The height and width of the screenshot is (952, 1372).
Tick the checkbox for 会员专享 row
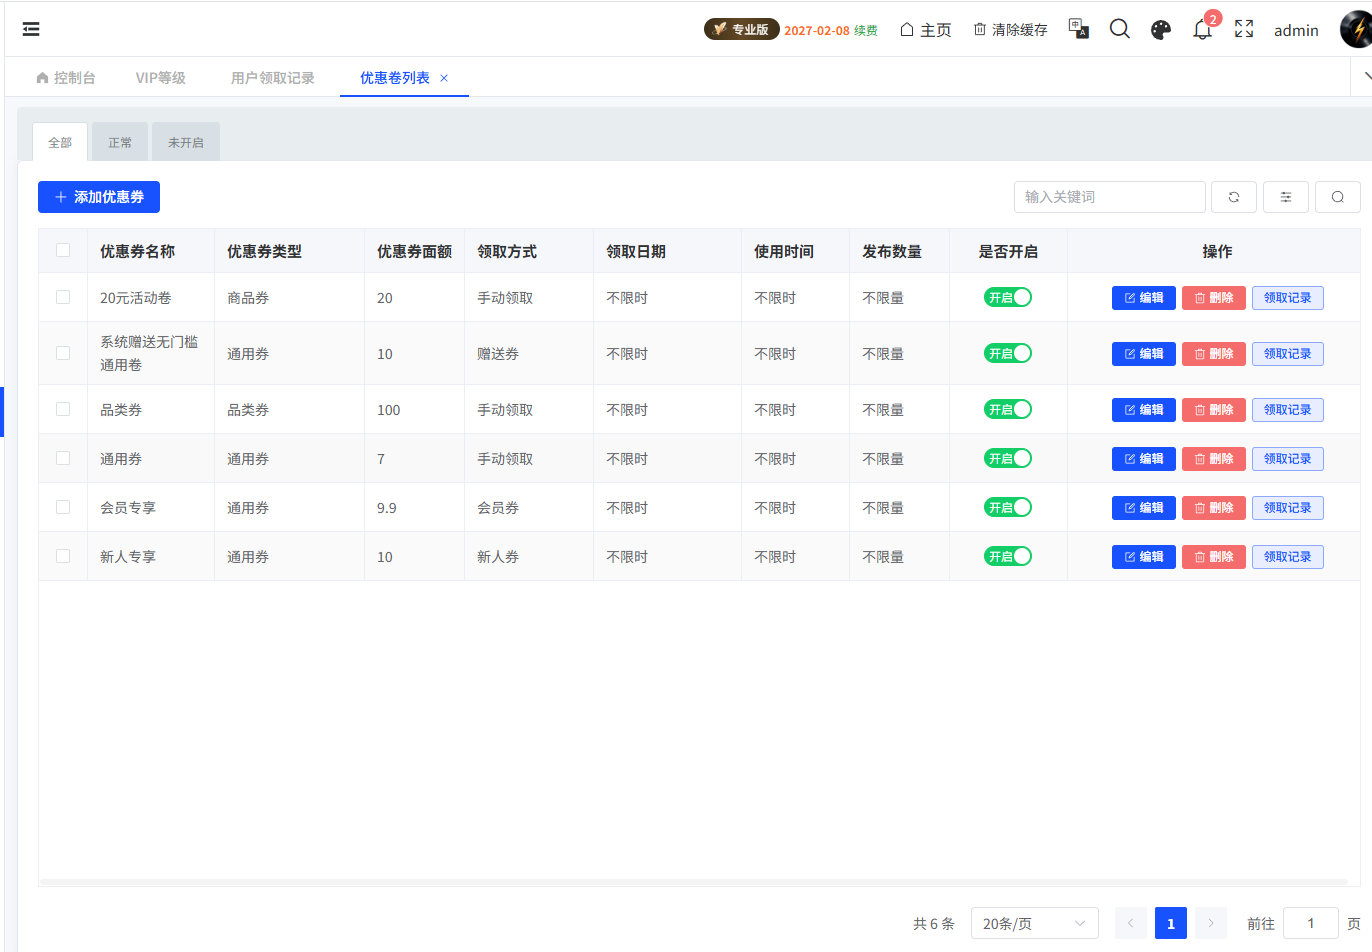coord(62,507)
